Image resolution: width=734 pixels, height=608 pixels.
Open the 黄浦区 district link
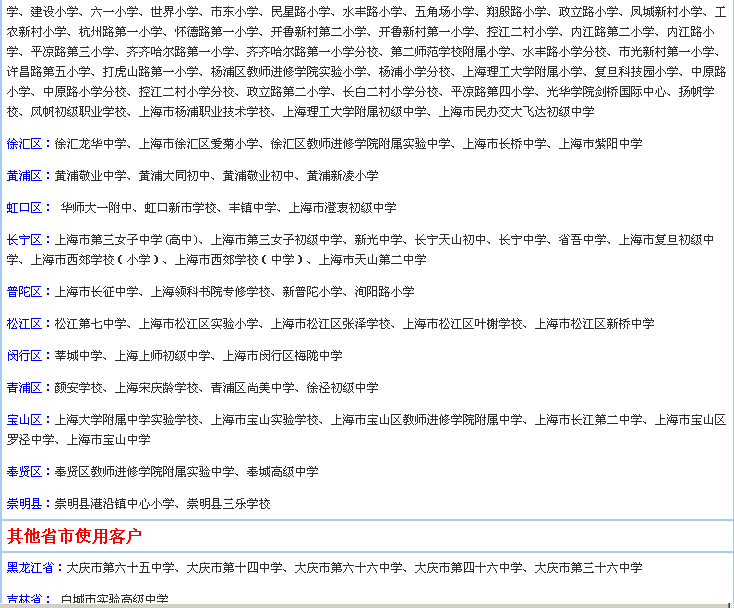24,176
